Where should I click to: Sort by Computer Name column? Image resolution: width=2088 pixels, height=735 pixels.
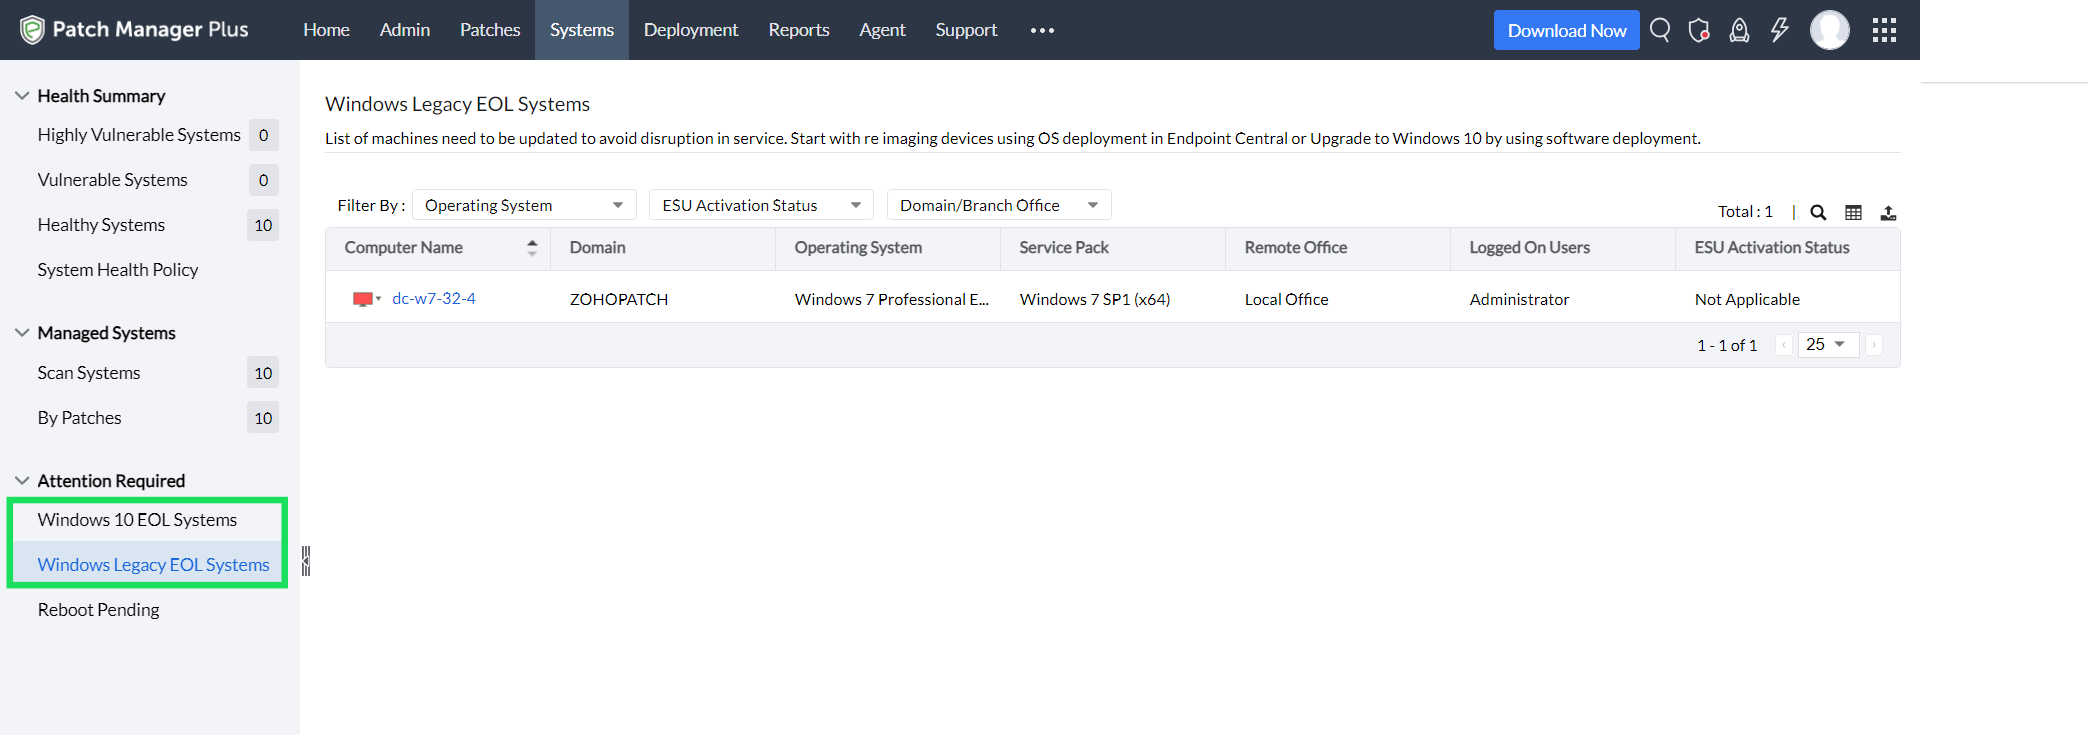coord(532,248)
